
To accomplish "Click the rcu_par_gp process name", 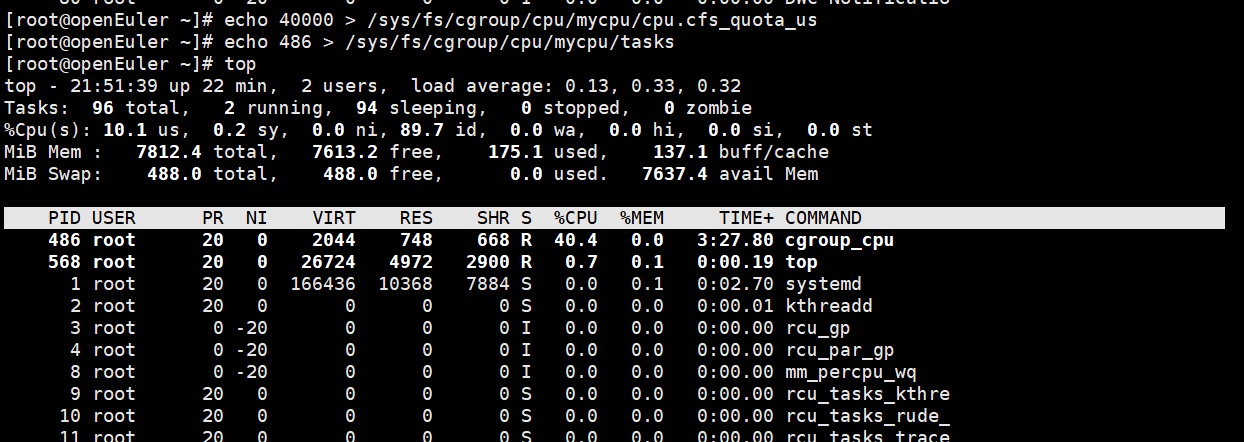I will point(839,350).
